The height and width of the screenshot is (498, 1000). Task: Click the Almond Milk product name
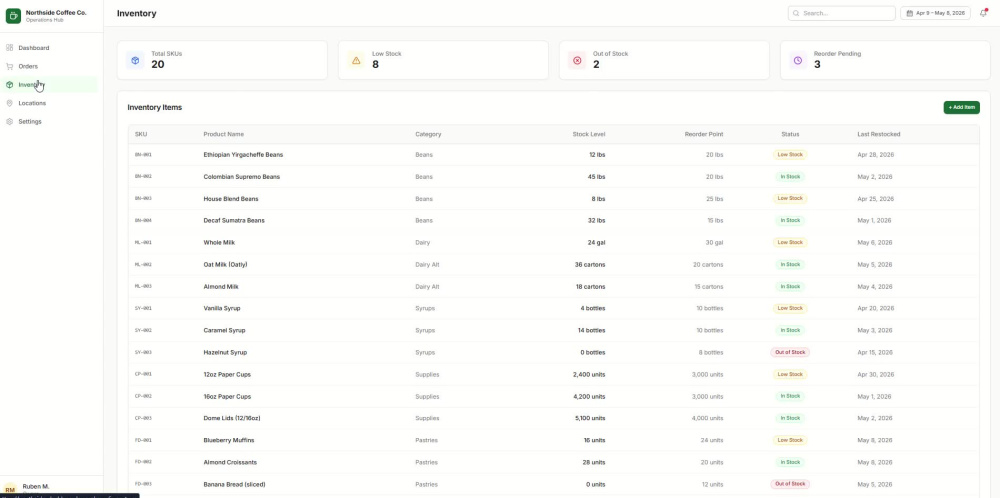(x=221, y=287)
